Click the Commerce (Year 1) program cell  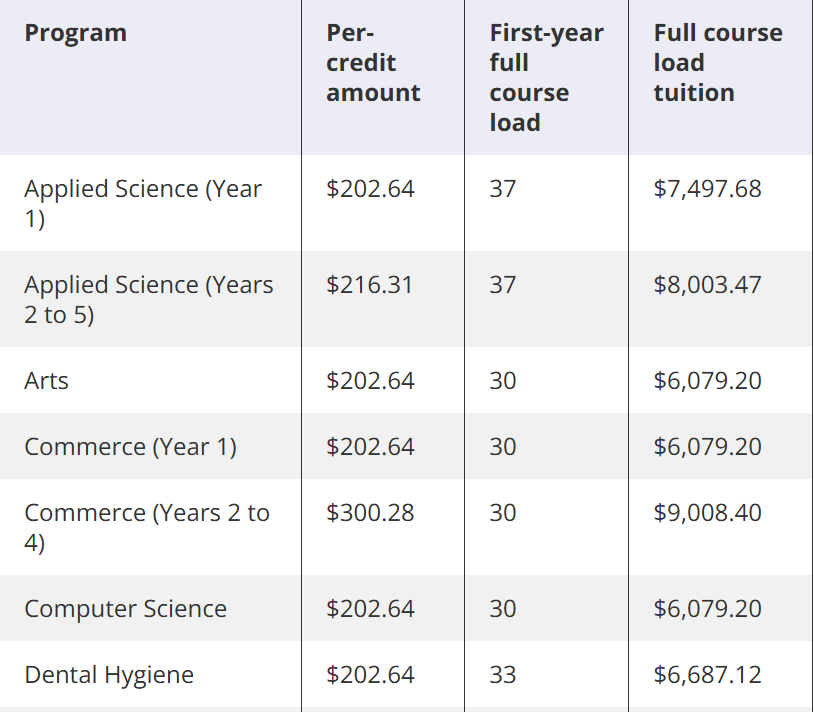[130, 447]
